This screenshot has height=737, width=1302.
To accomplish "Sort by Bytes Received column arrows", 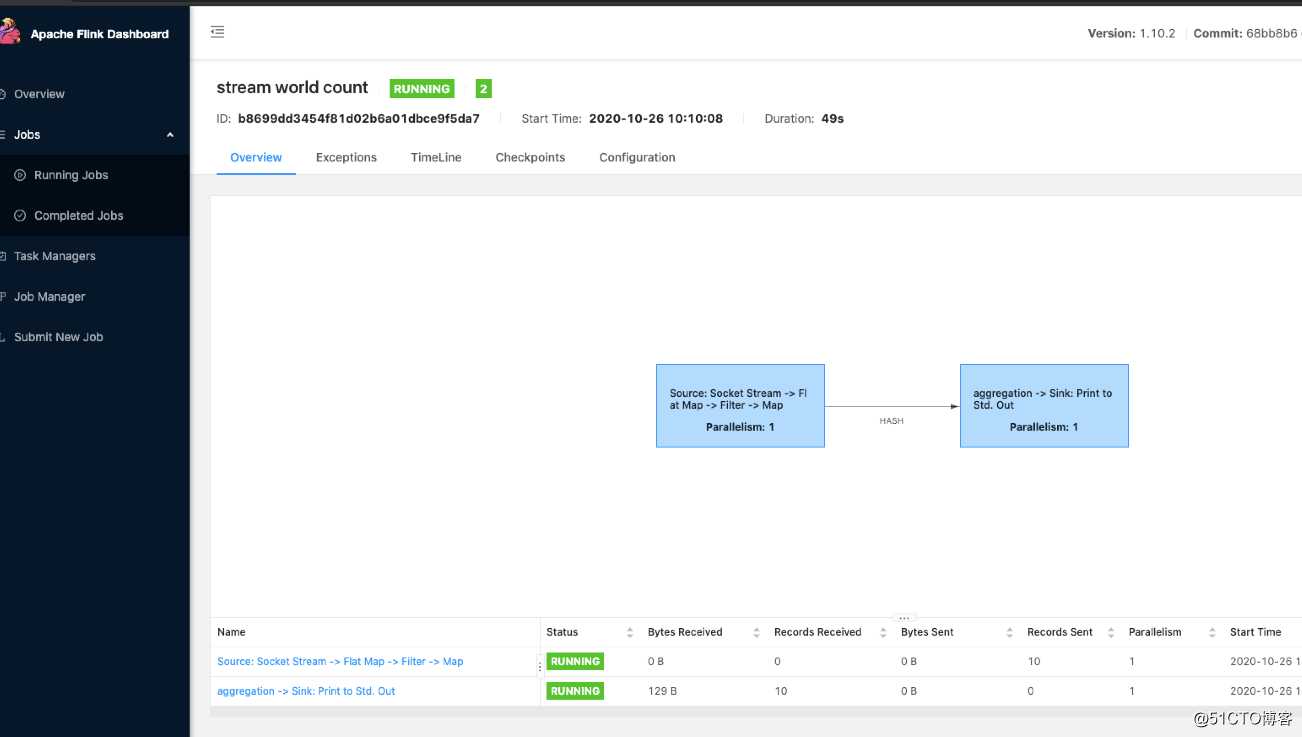I will [x=757, y=632].
